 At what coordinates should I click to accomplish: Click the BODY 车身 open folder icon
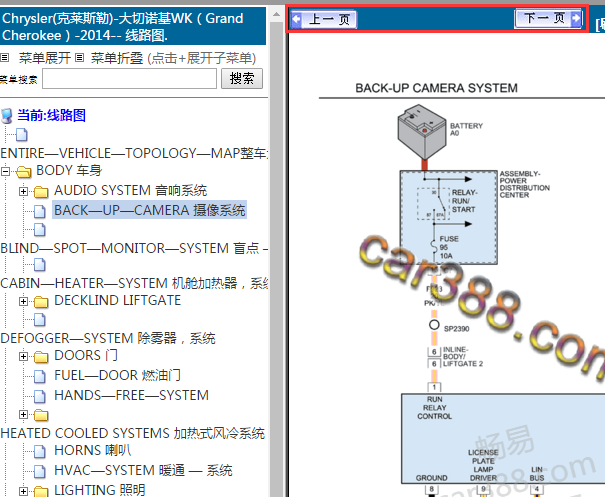click(x=24, y=171)
